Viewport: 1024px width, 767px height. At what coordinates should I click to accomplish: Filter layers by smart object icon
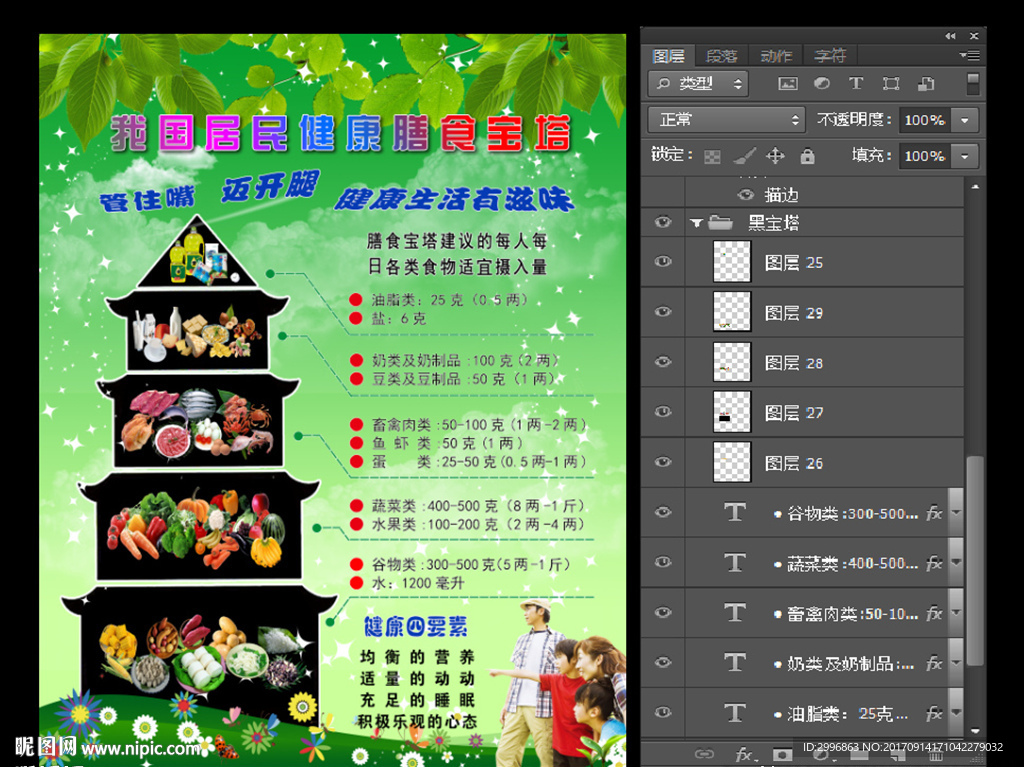point(926,84)
